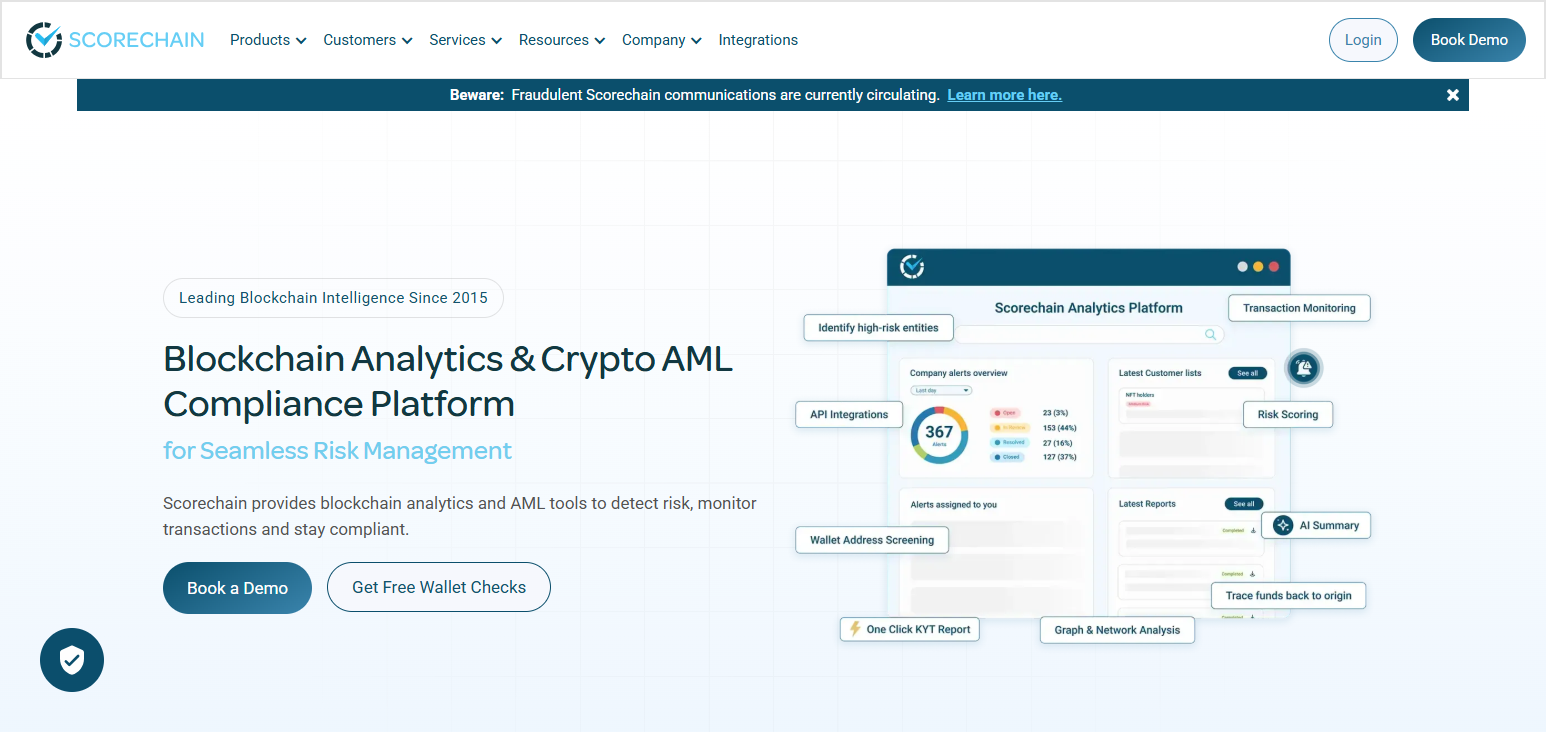Expand the Customers dropdown menu
The width and height of the screenshot is (1546, 732).
pyautogui.click(x=368, y=40)
